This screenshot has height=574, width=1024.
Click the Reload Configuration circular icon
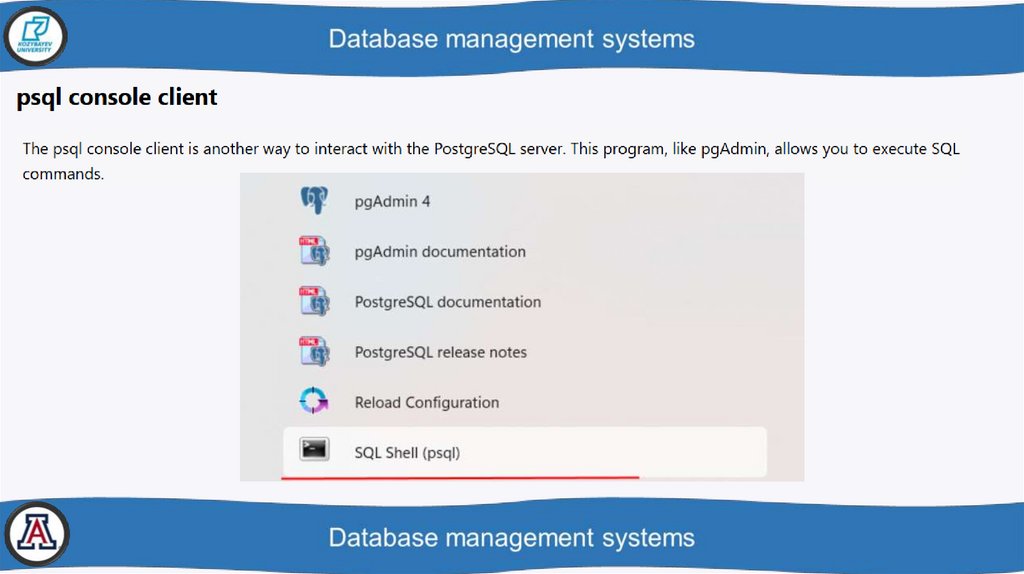click(314, 402)
